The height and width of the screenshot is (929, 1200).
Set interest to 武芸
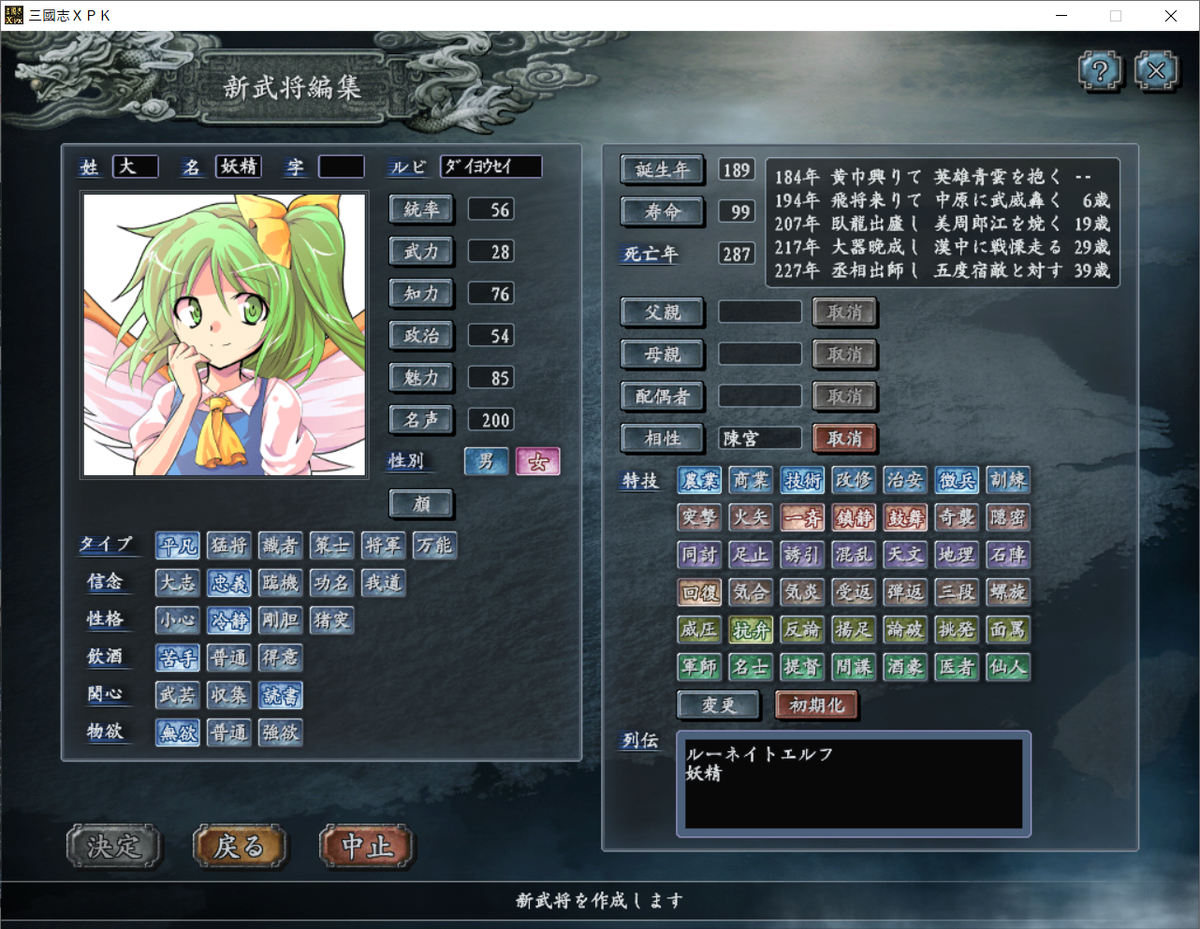pyautogui.click(x=177, y=695)
